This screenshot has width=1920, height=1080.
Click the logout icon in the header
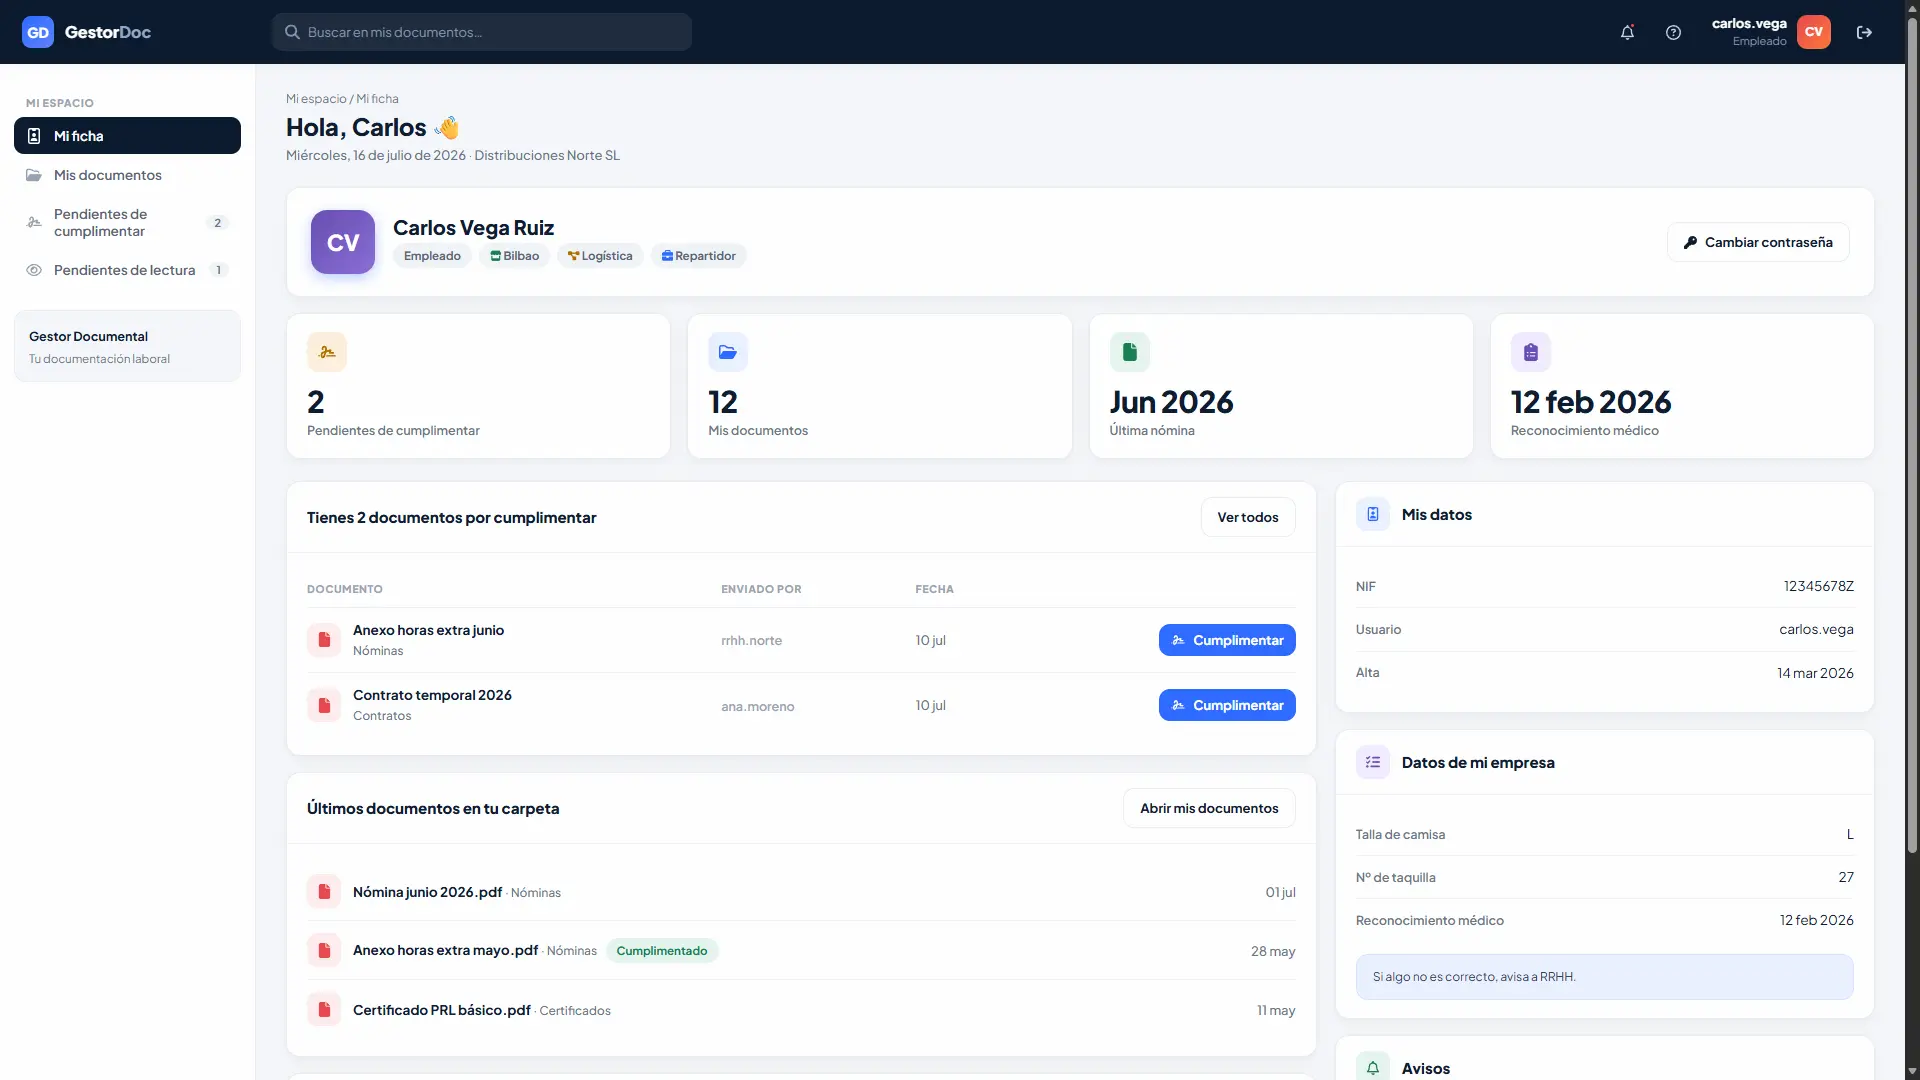coord(1864,32)
